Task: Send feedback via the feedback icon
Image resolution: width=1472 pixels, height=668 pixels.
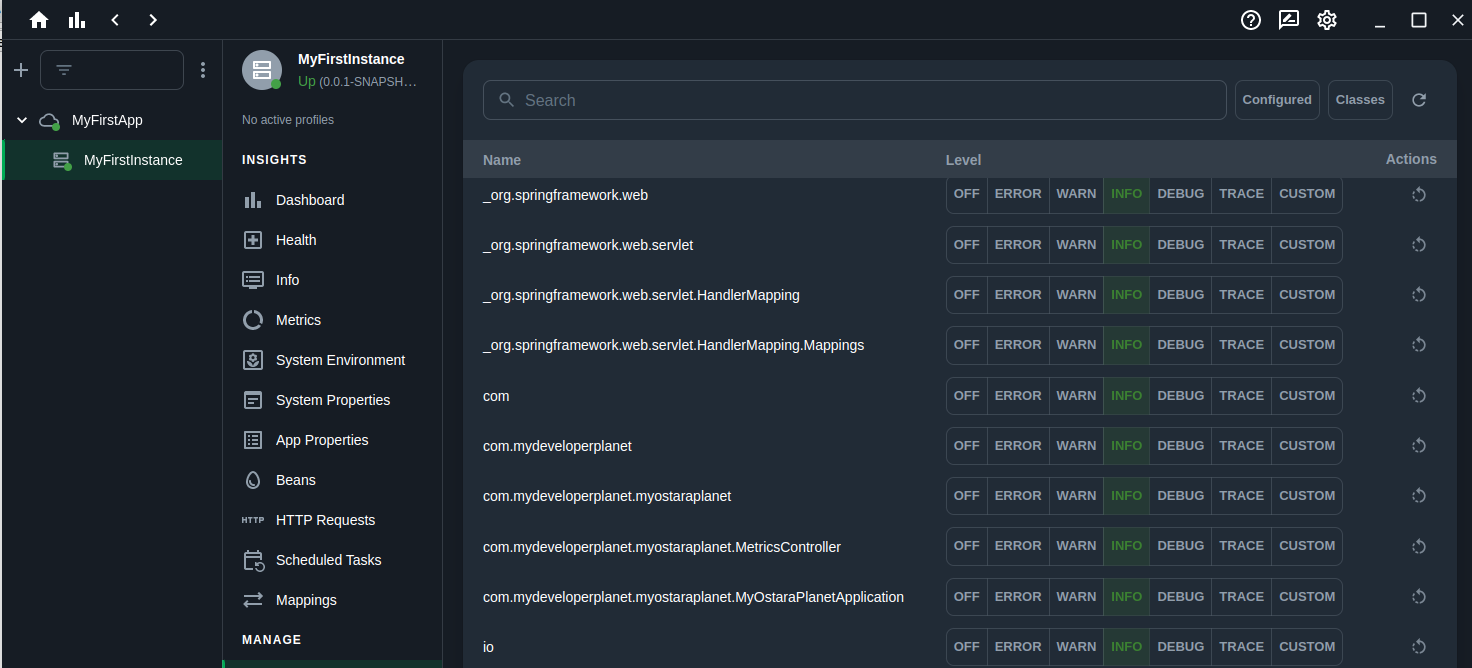Action: click(x=1288, y=19)
